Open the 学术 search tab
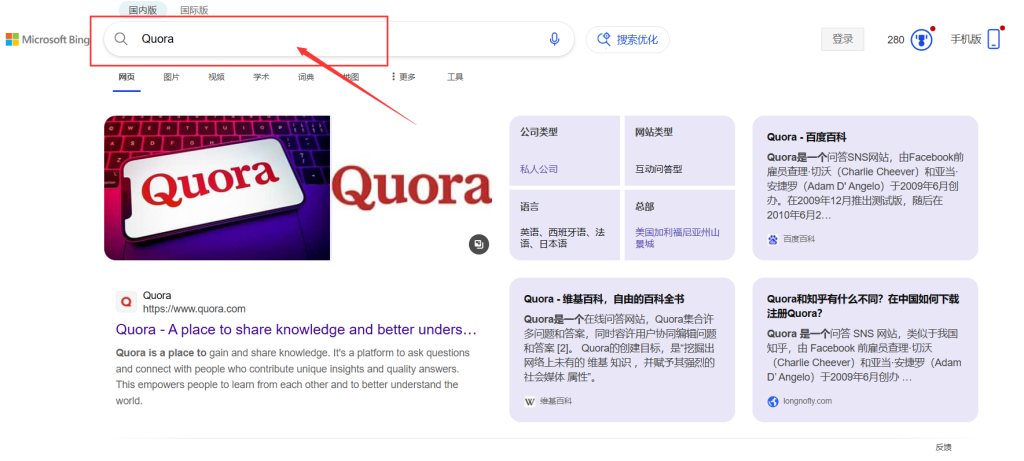This screenshot has height=461, width=1024. pyautogui.click(x=261, y=76)
